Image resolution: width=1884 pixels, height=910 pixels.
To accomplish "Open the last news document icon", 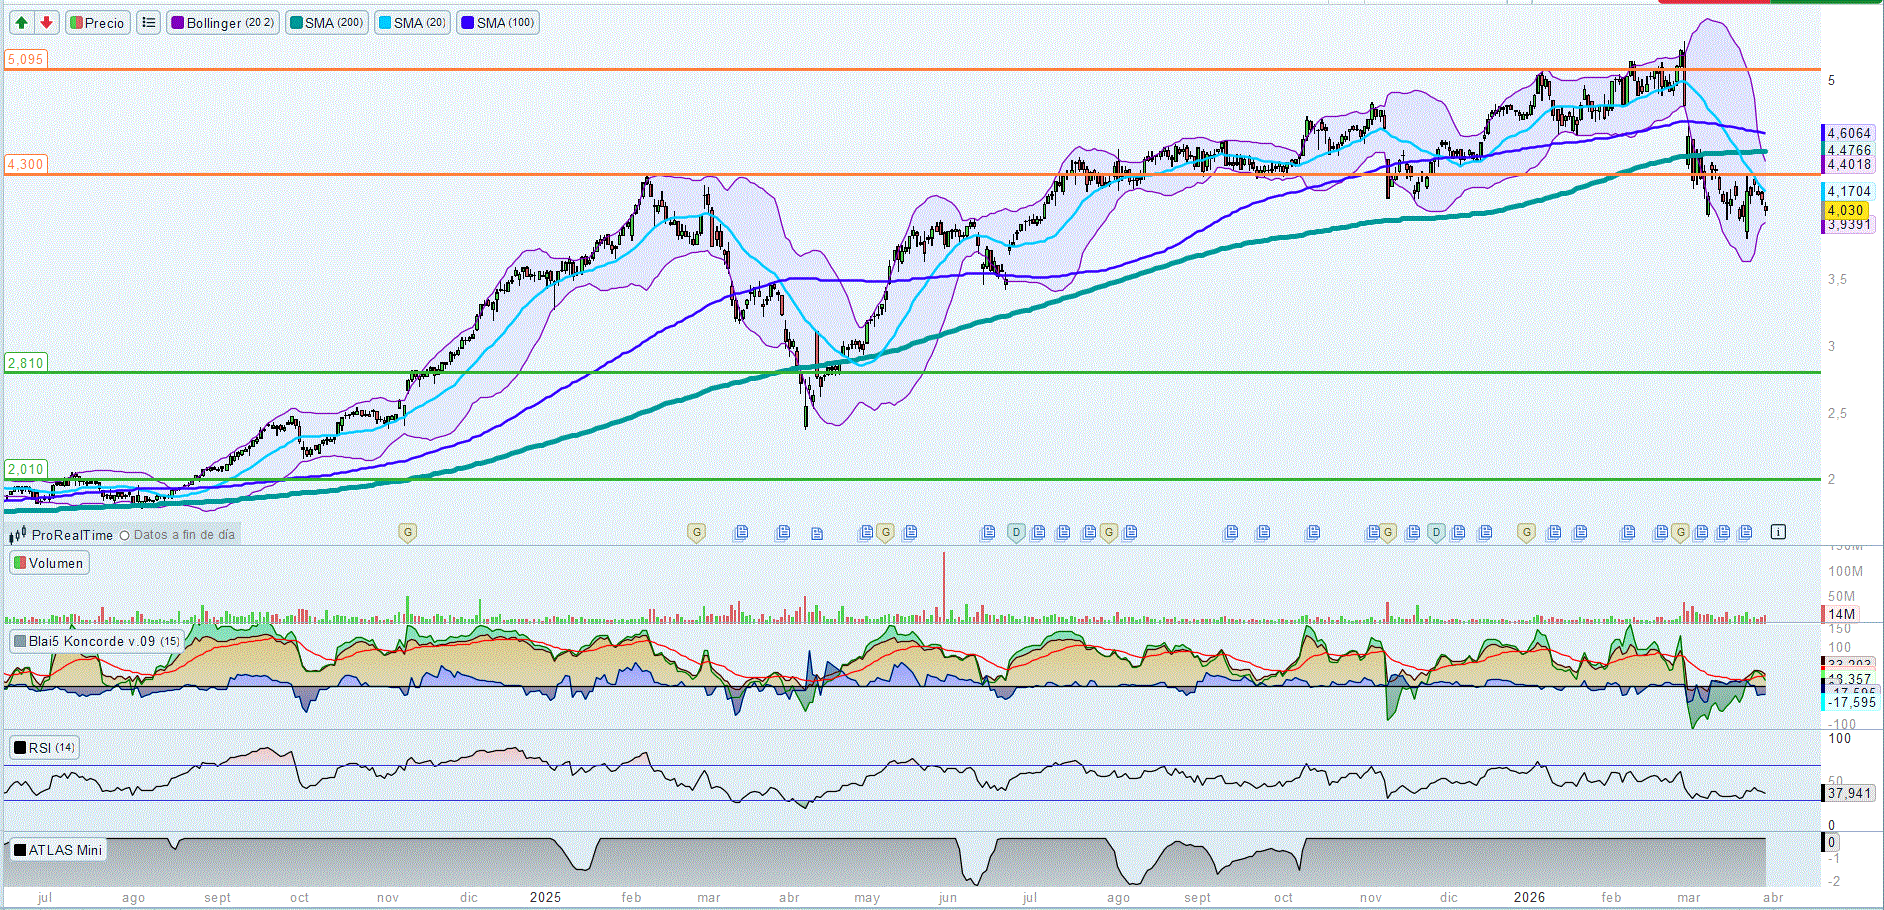I will tap(1745, 532).
